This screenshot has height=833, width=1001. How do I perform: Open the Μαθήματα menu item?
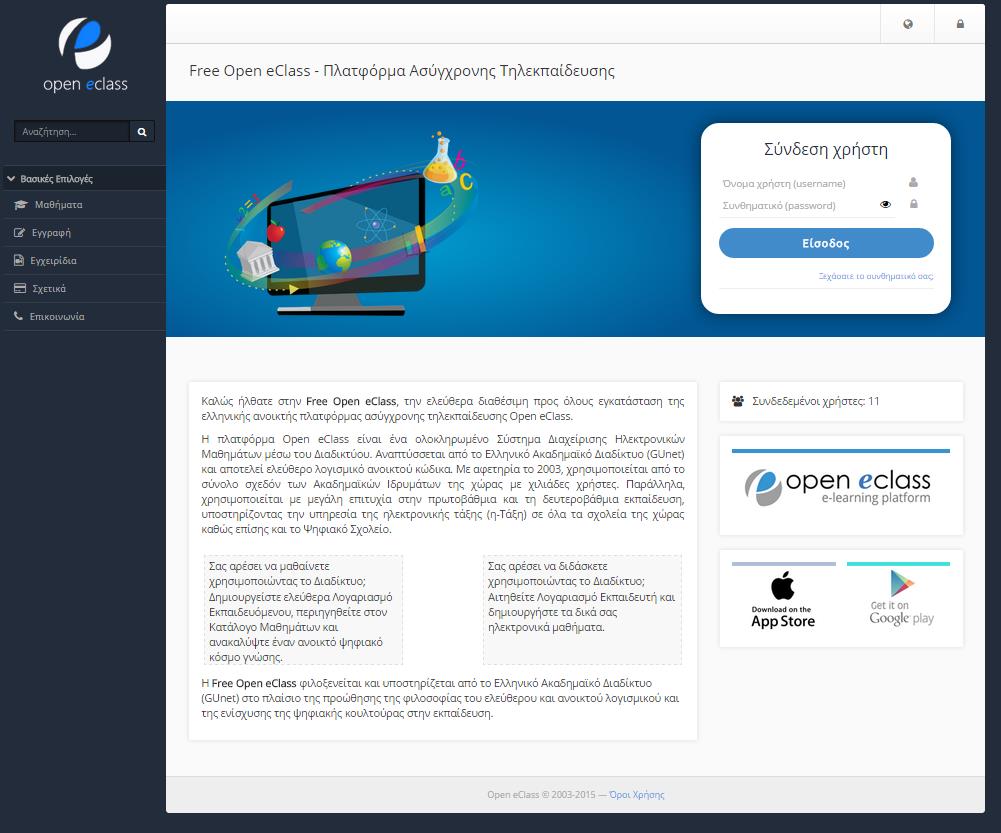(83, 205)
